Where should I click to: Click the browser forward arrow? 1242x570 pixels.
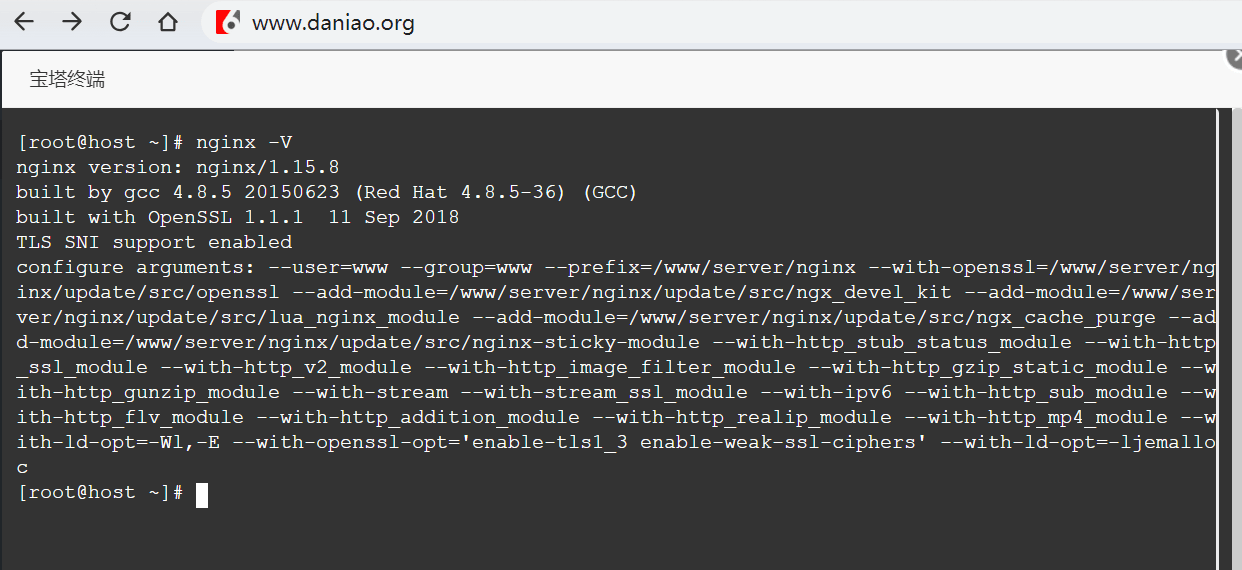click(72, 22)
